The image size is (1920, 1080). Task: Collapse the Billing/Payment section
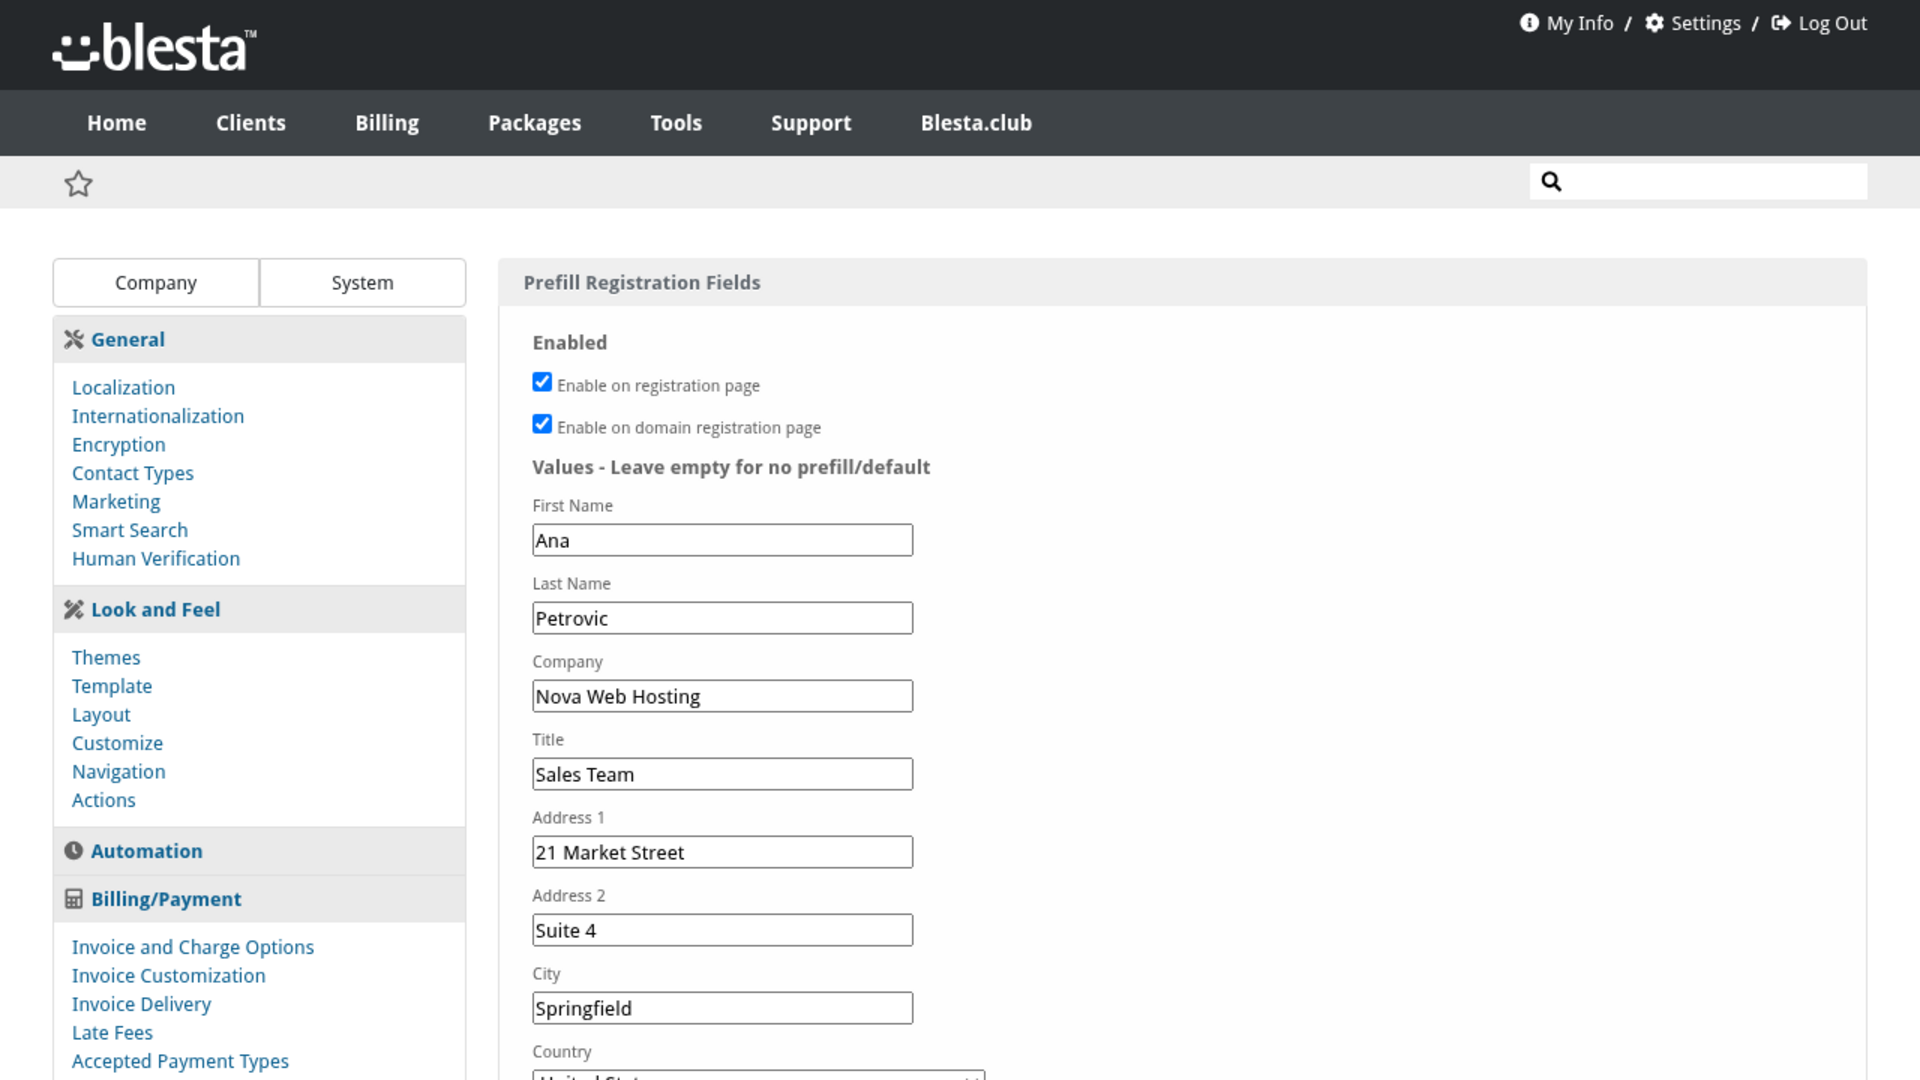coord(259,899)
